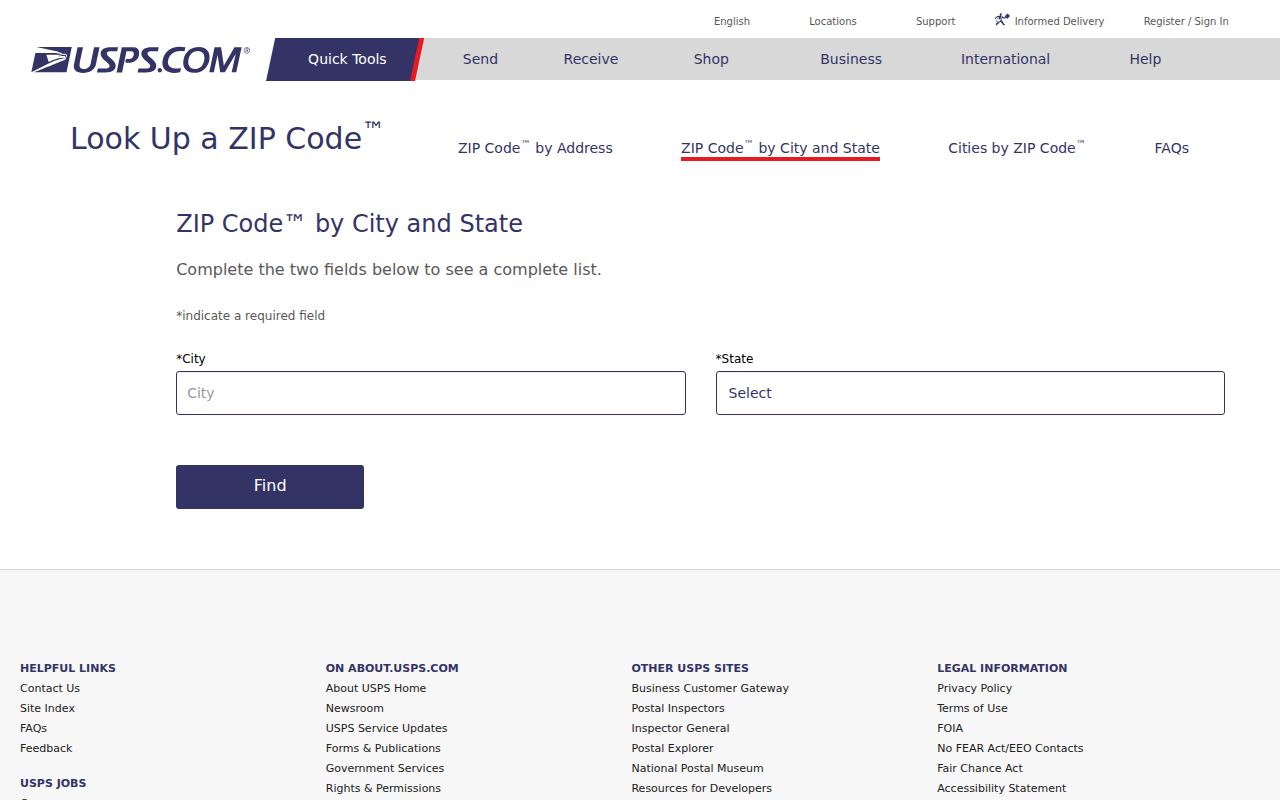The image size is (1280, 800).
Task: Click the City input field
Action: coord(431,393)
